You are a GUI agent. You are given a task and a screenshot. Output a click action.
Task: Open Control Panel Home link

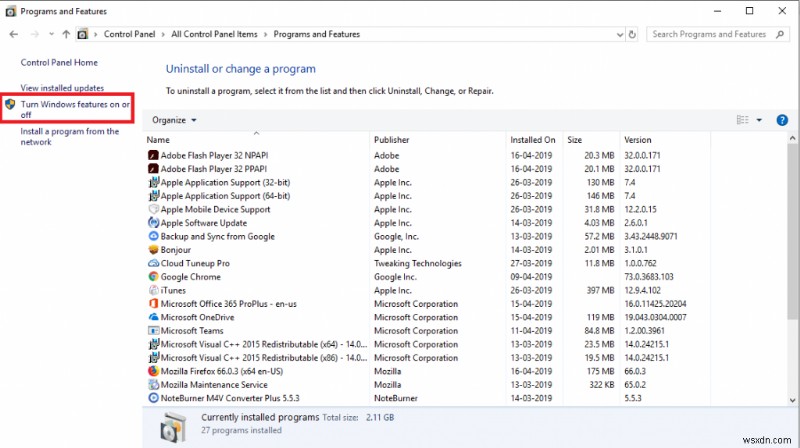tap(59, 62)
